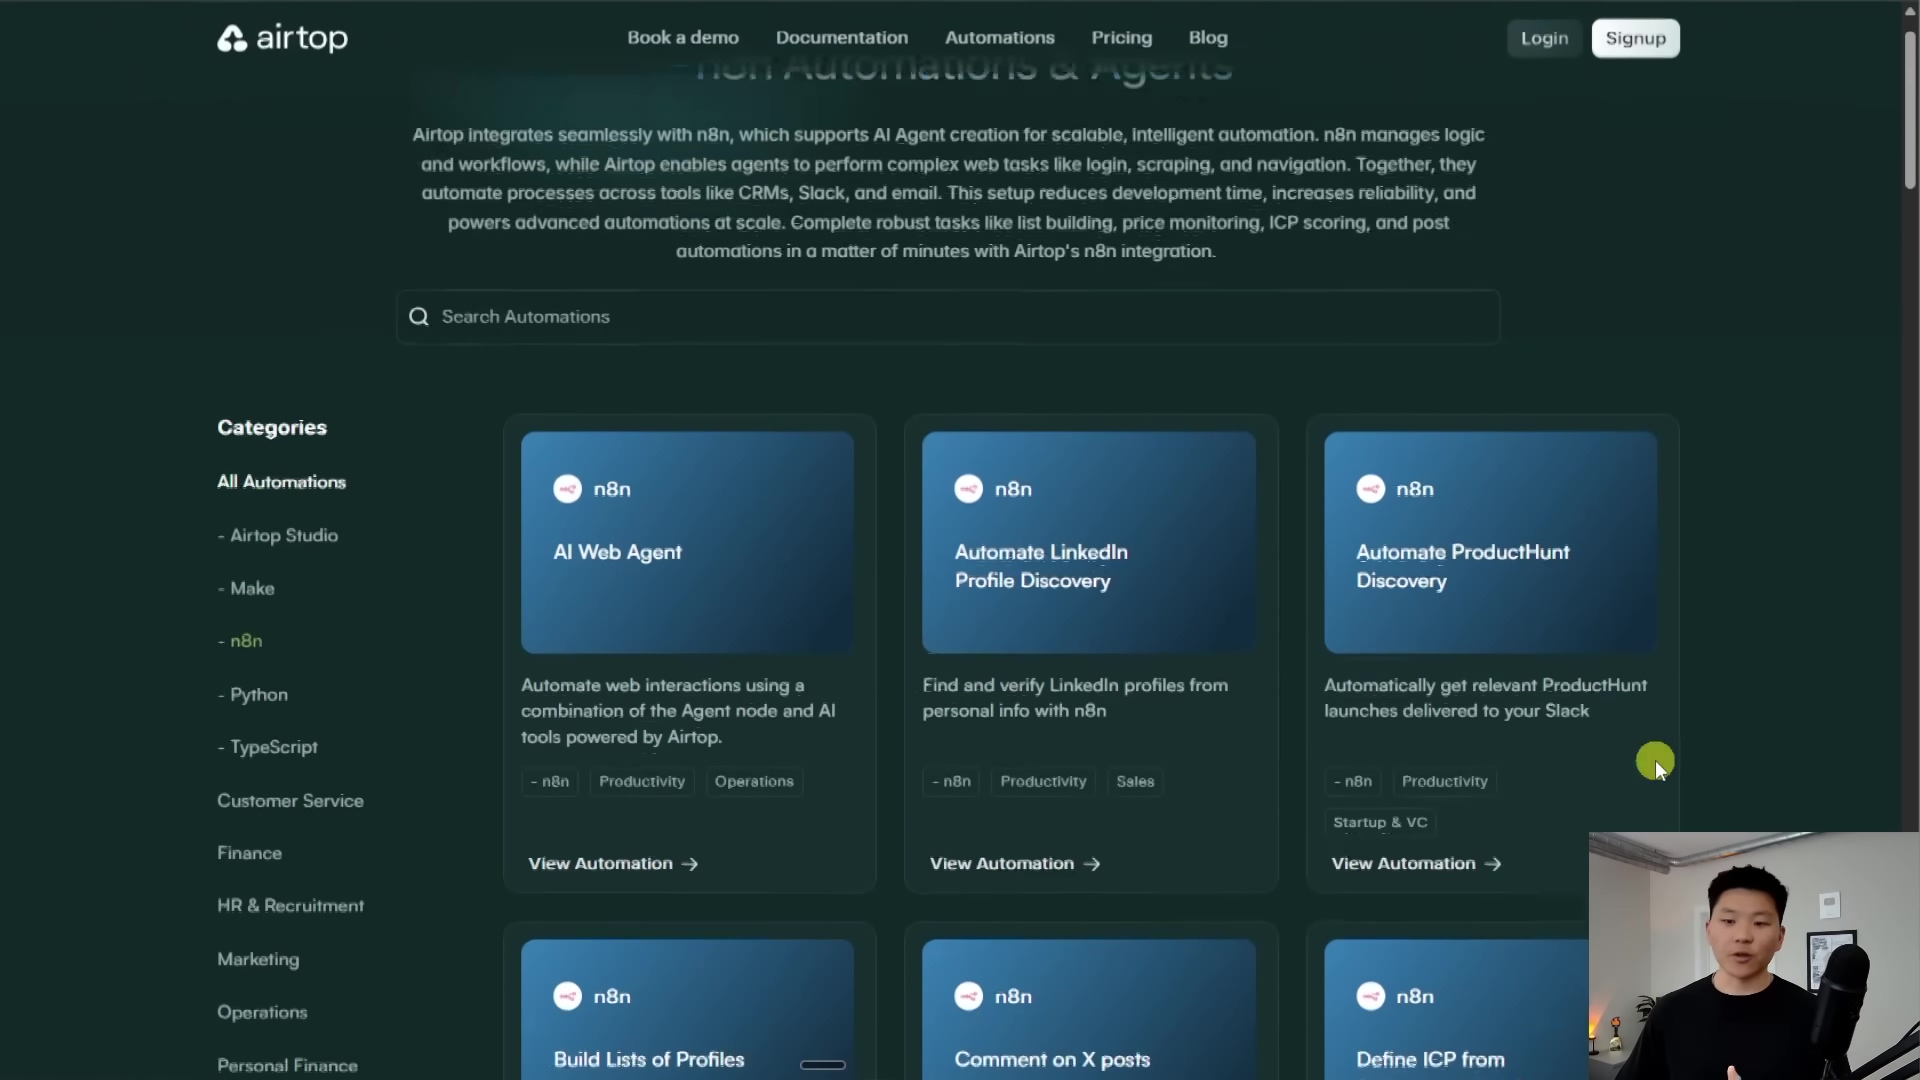Open Book a demo page

click(x=683, y=38)
